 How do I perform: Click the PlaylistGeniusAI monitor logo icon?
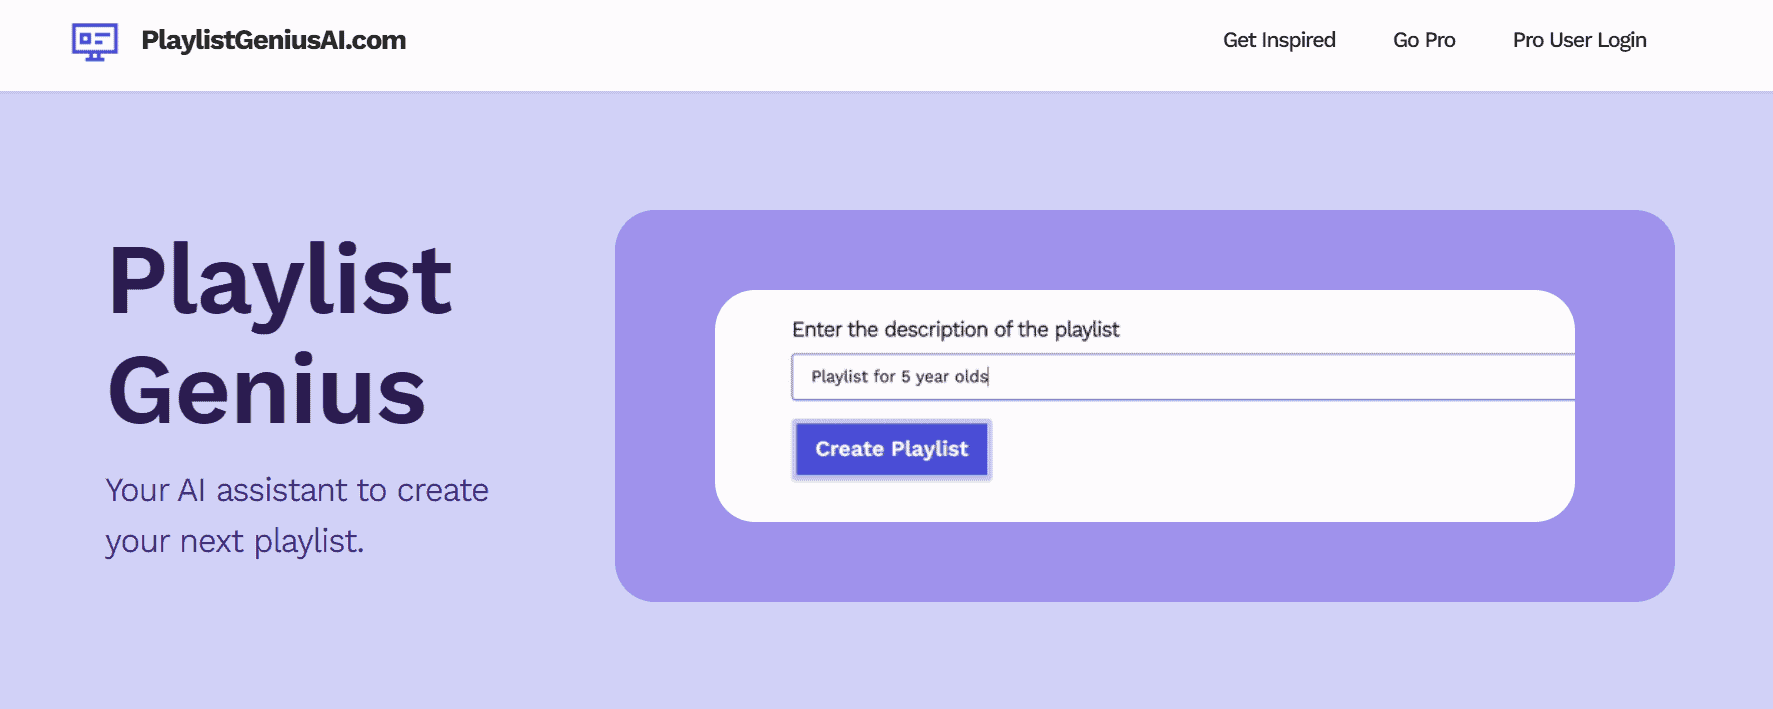[x=94, y=41]
